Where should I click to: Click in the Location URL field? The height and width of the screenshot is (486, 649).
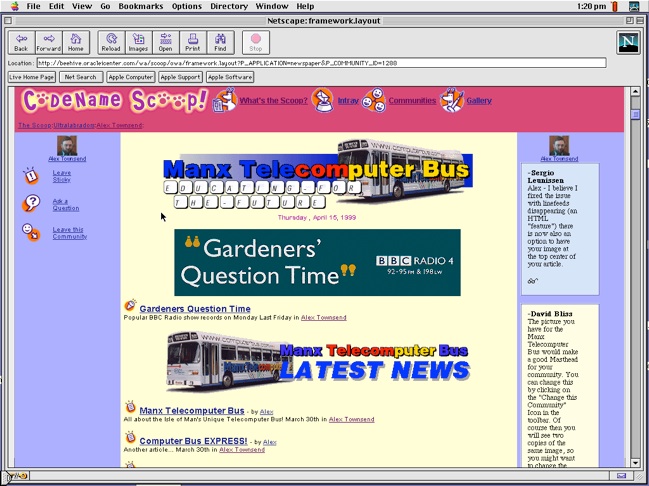pos(320,63)
